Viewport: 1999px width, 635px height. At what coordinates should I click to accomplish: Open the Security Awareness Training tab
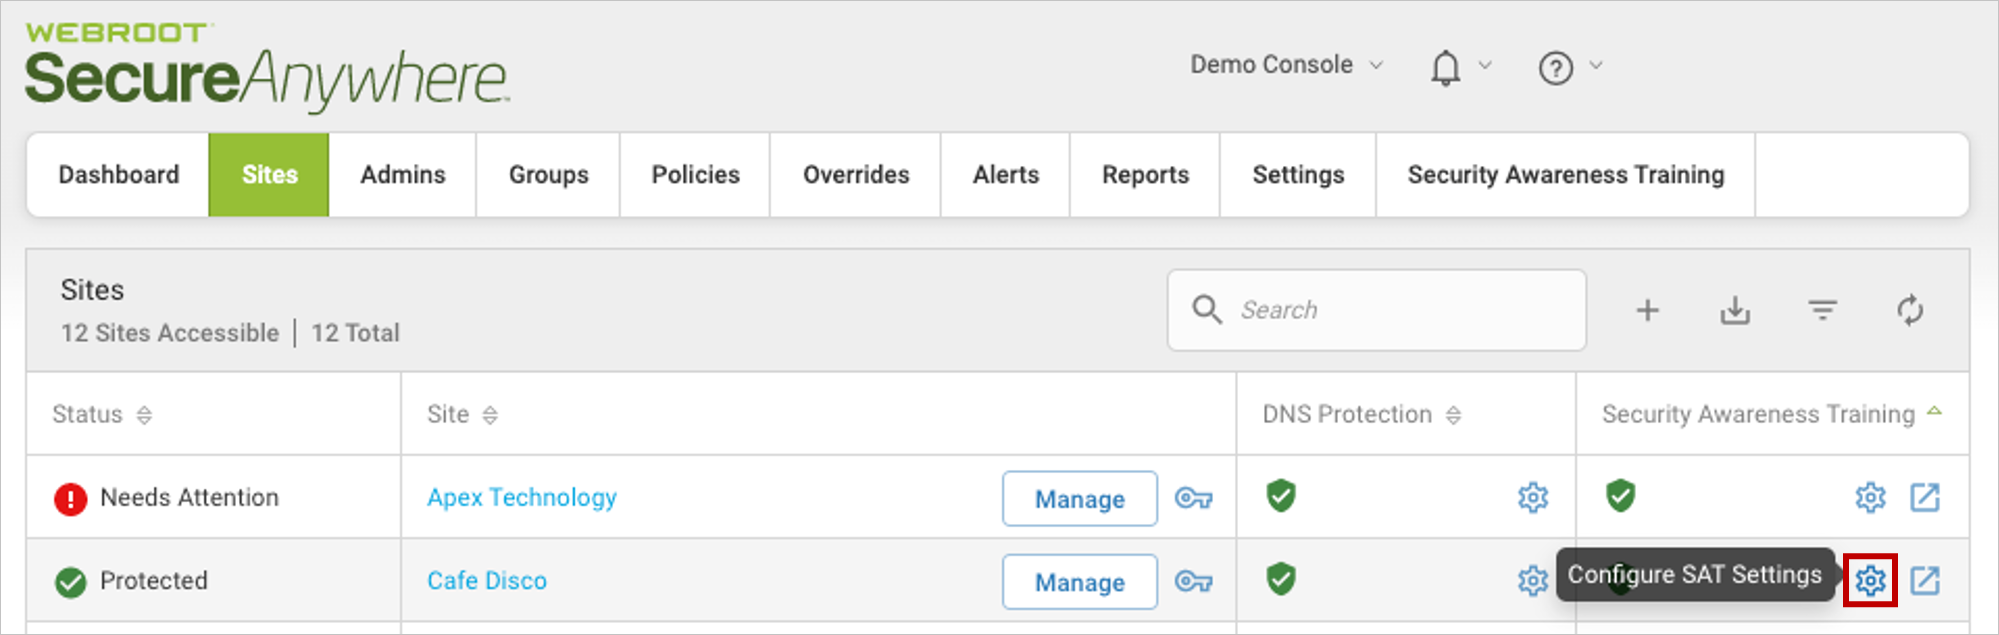coord(1565,175)
